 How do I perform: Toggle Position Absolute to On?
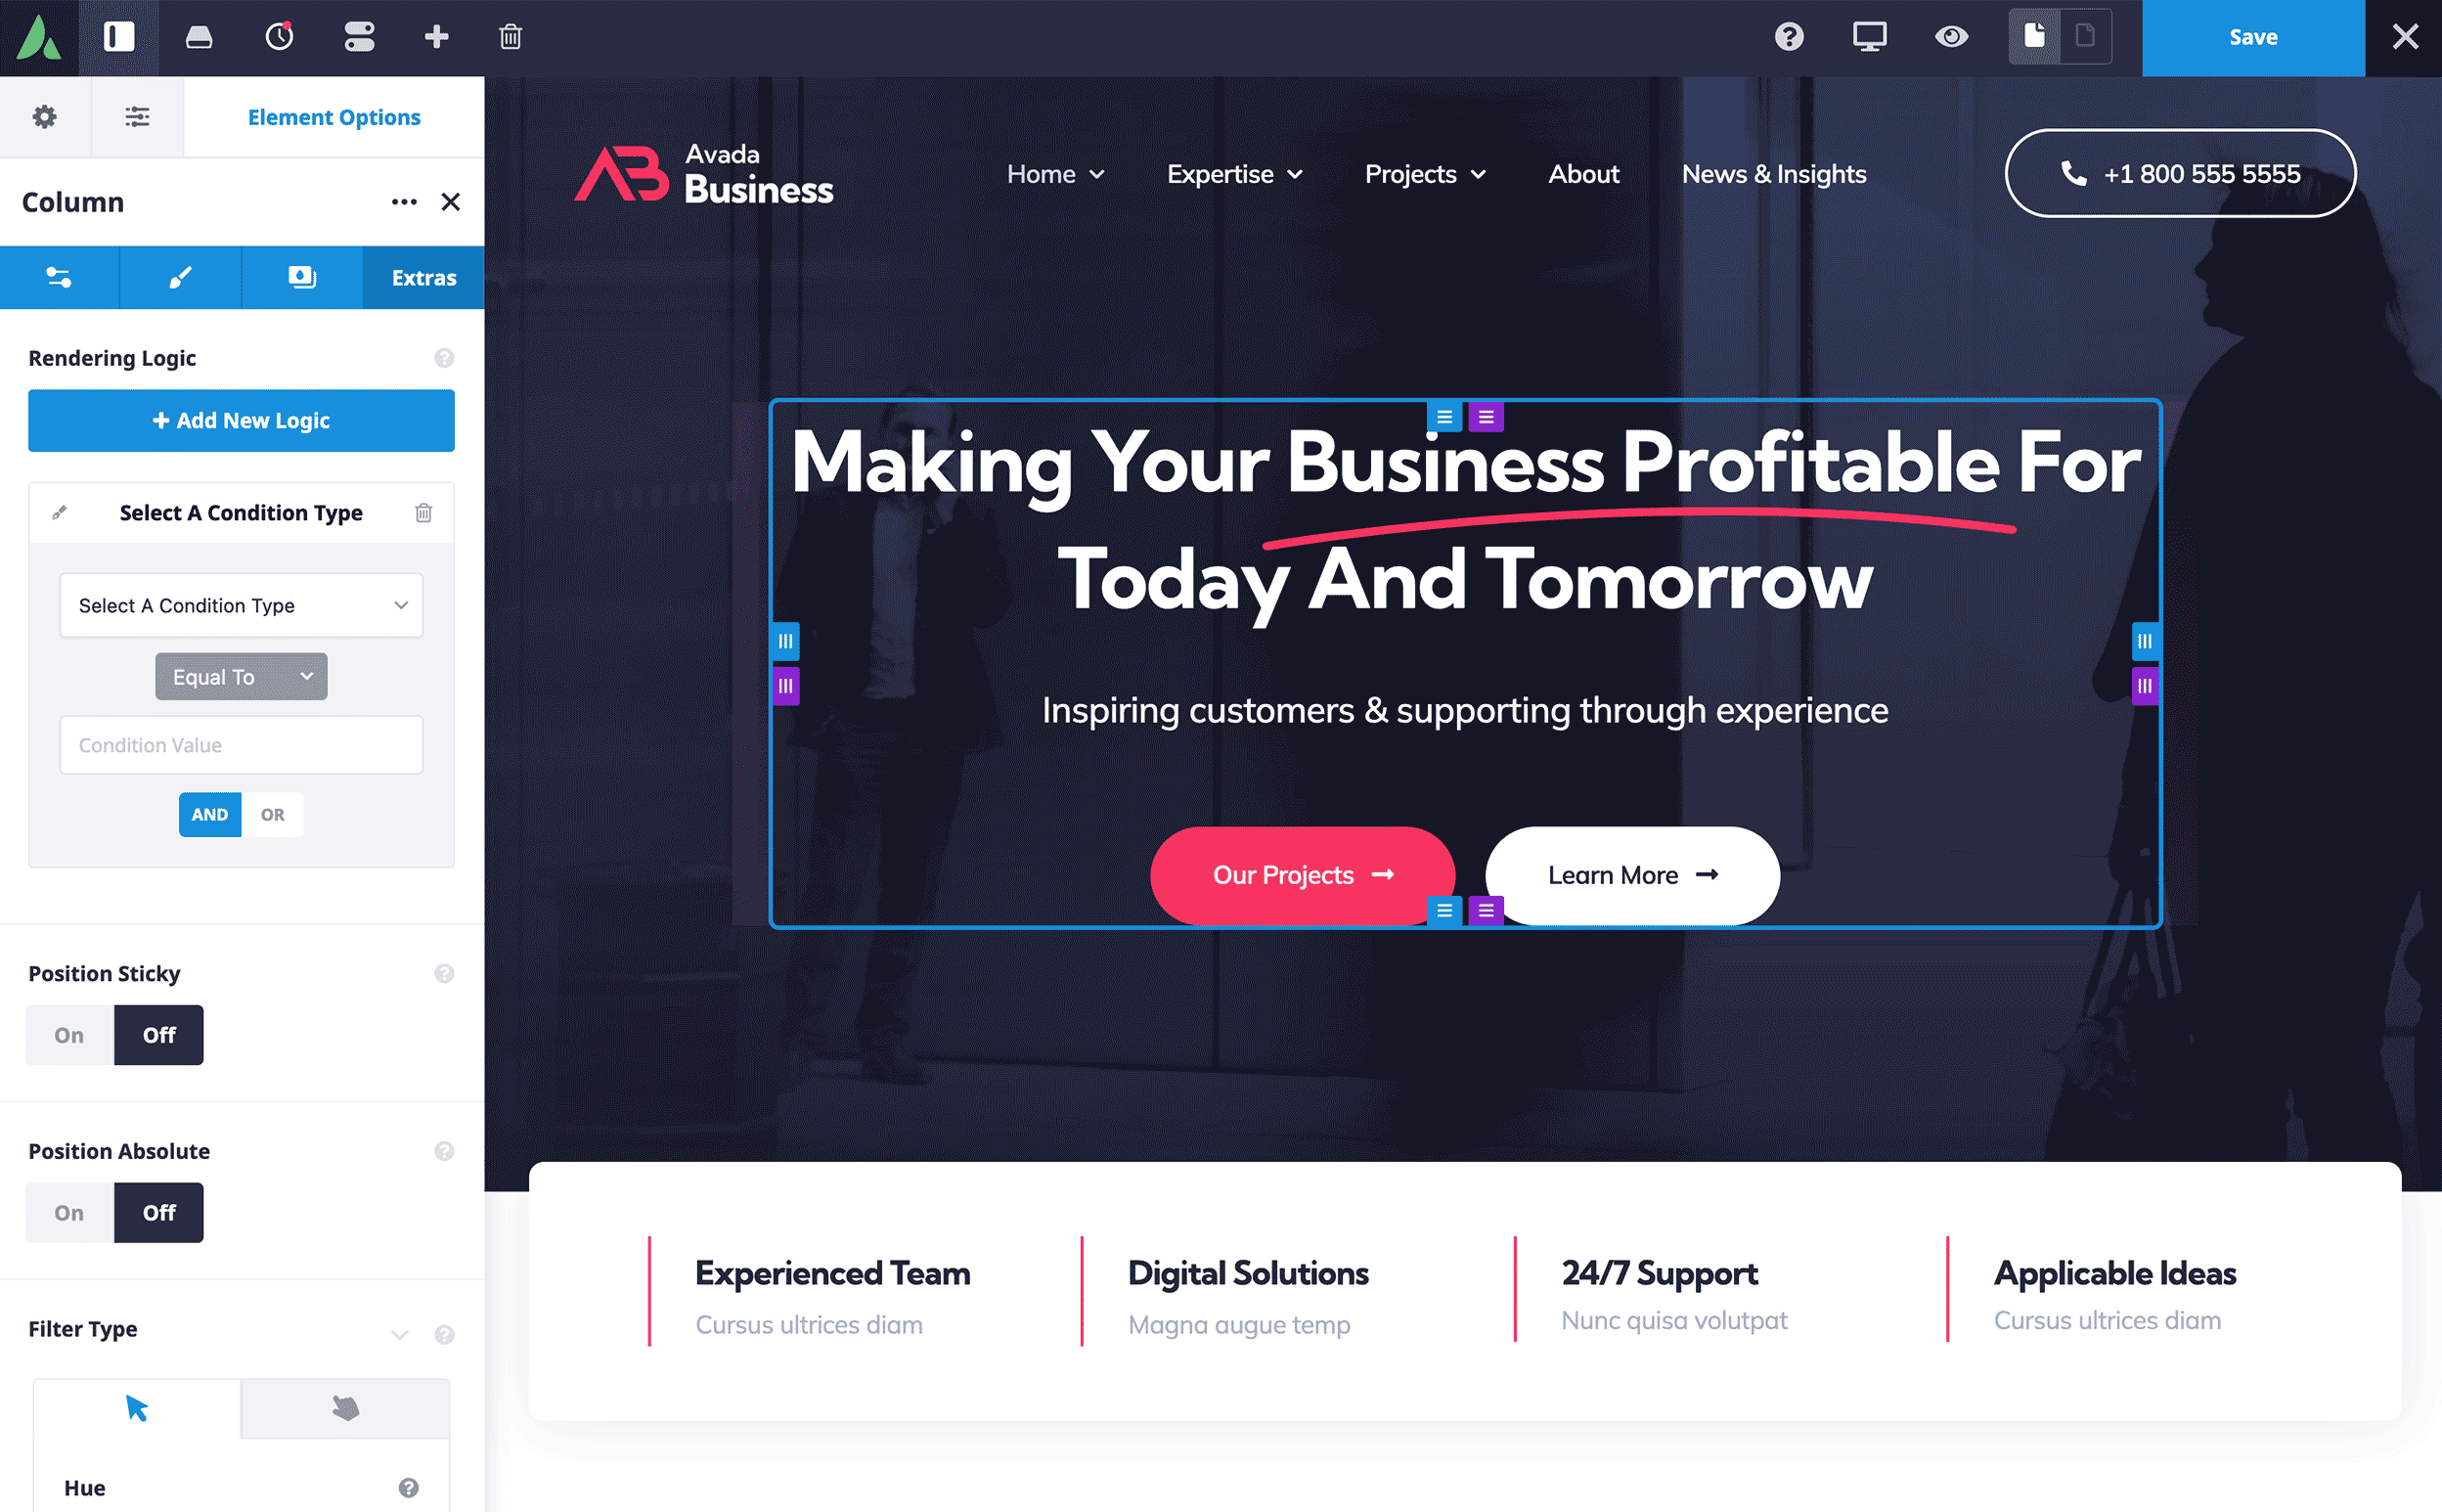pyautogui.click(x=69, y=1211)
